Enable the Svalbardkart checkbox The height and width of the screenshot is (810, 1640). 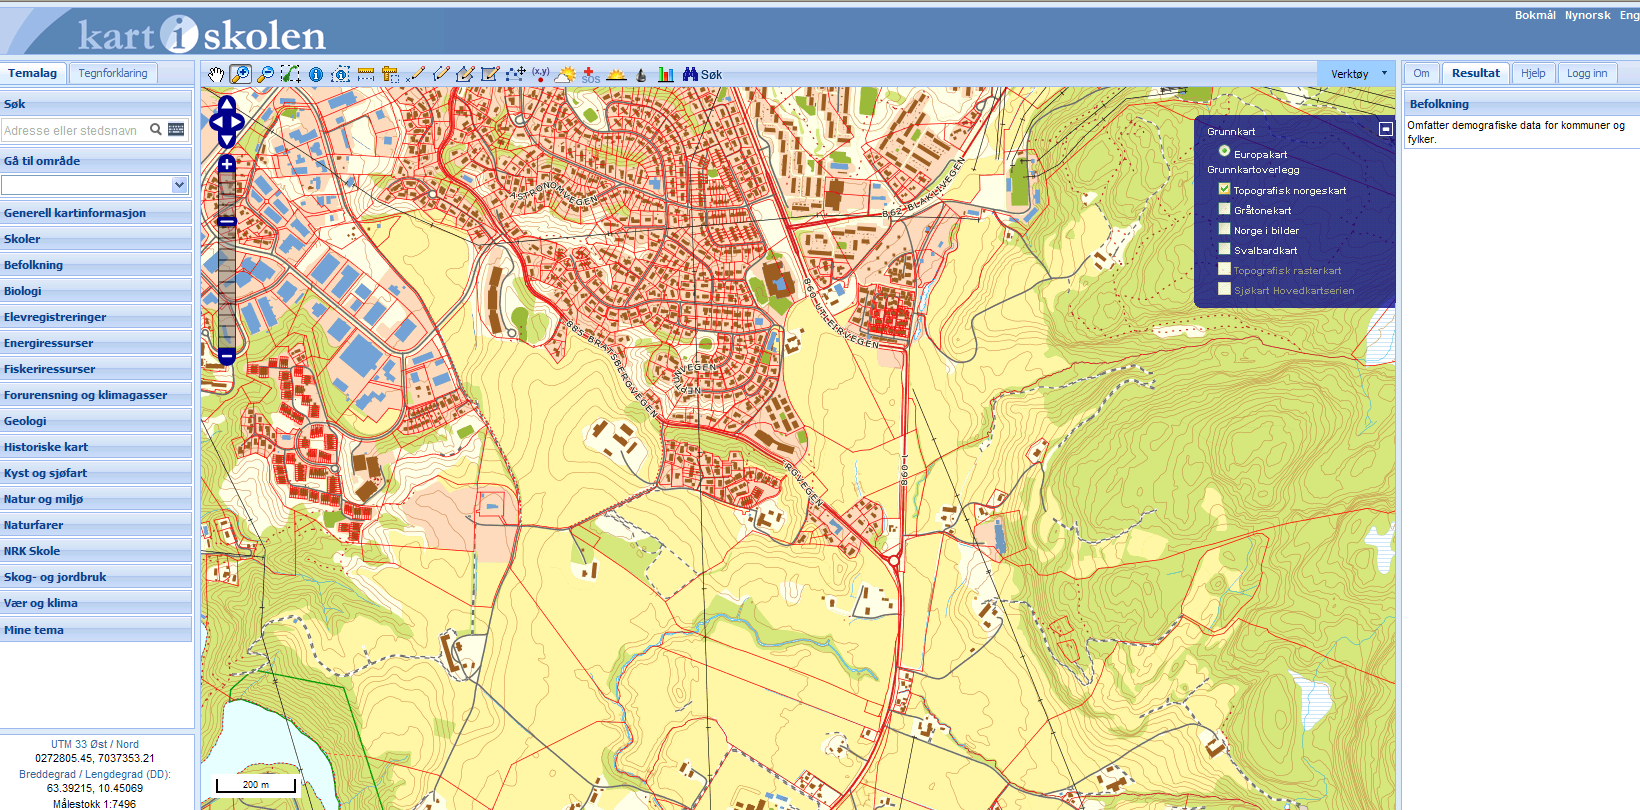(x=1224, y=248)
